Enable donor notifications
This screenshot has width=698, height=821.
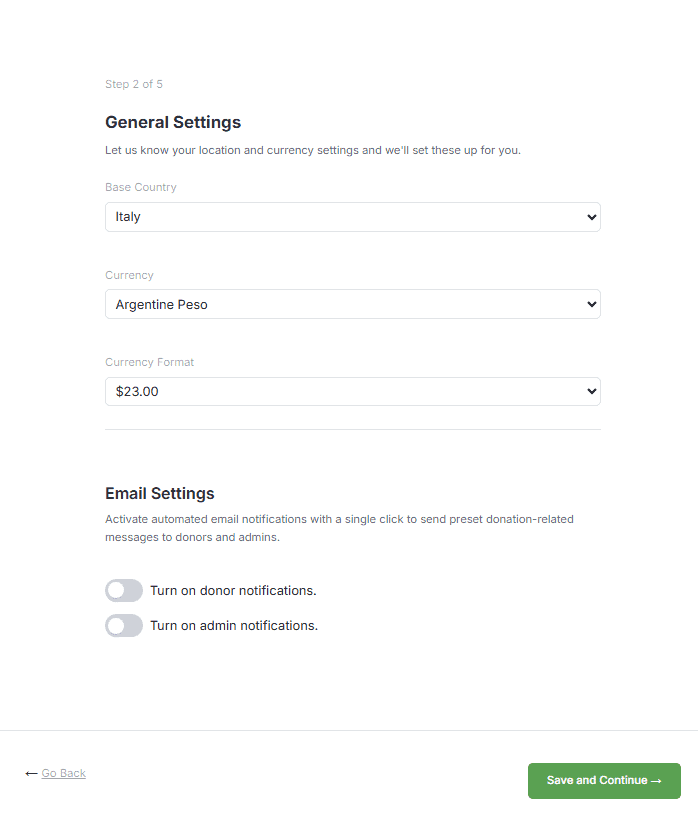(x=123, y=590)
